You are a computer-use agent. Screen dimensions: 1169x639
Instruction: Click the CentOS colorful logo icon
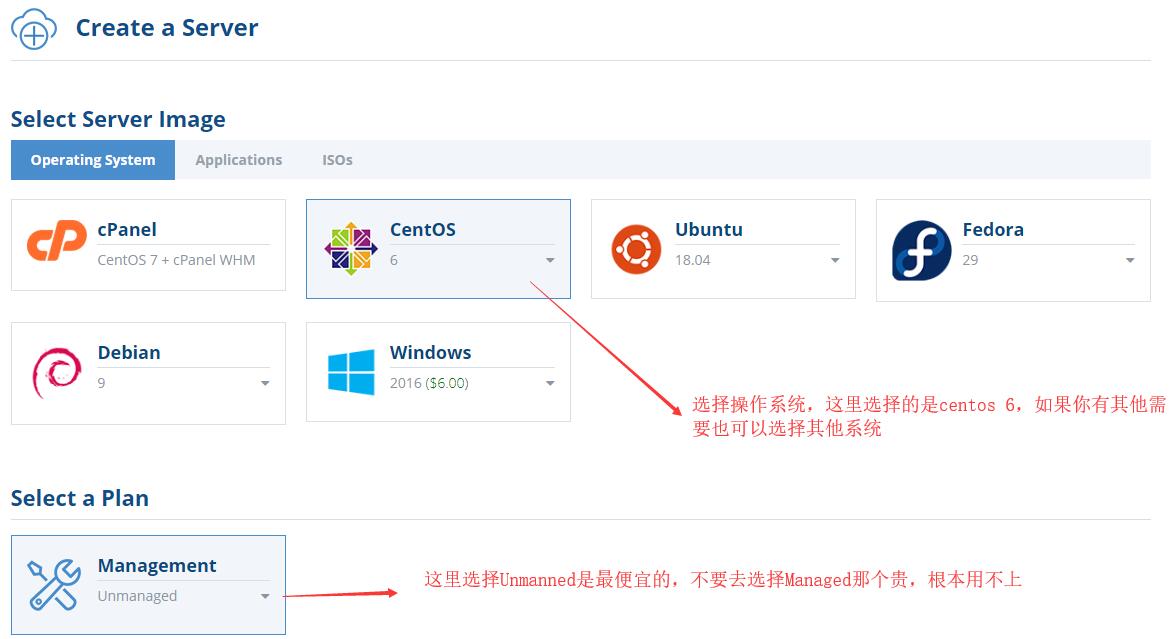[351, 248]
